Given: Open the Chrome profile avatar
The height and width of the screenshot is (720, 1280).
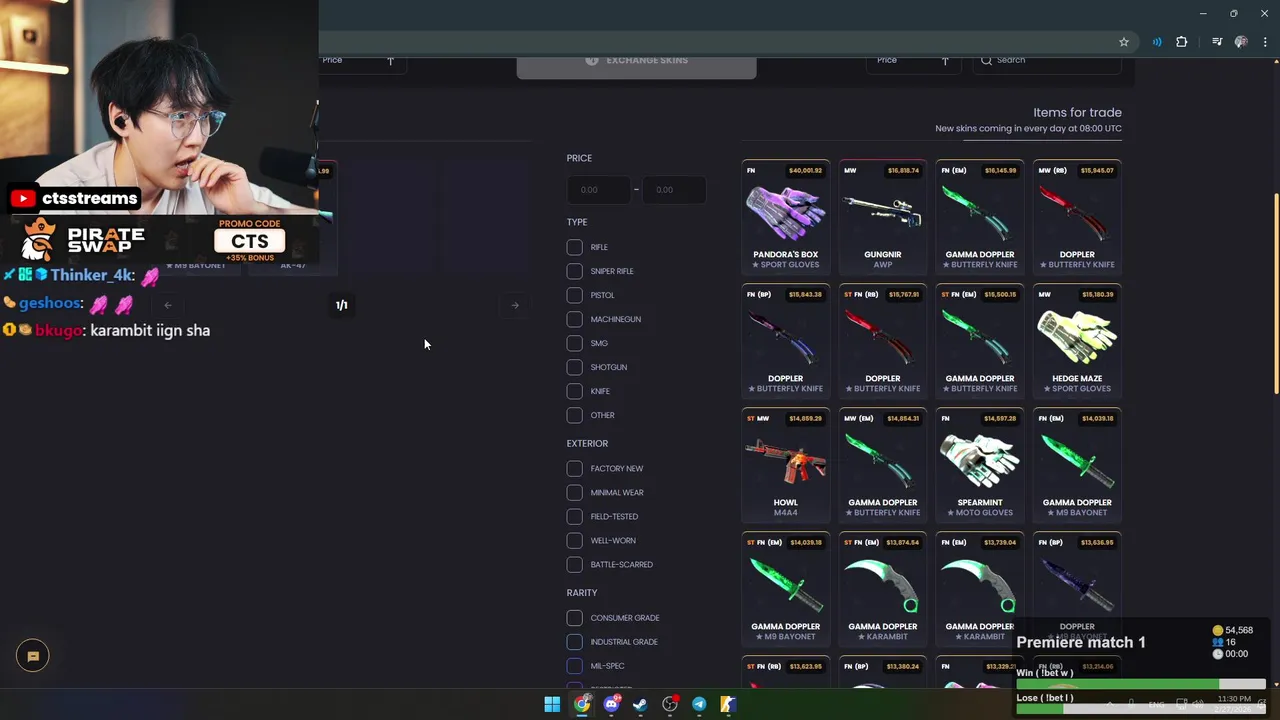Looking at the screenshot, I should [1241, 42].
